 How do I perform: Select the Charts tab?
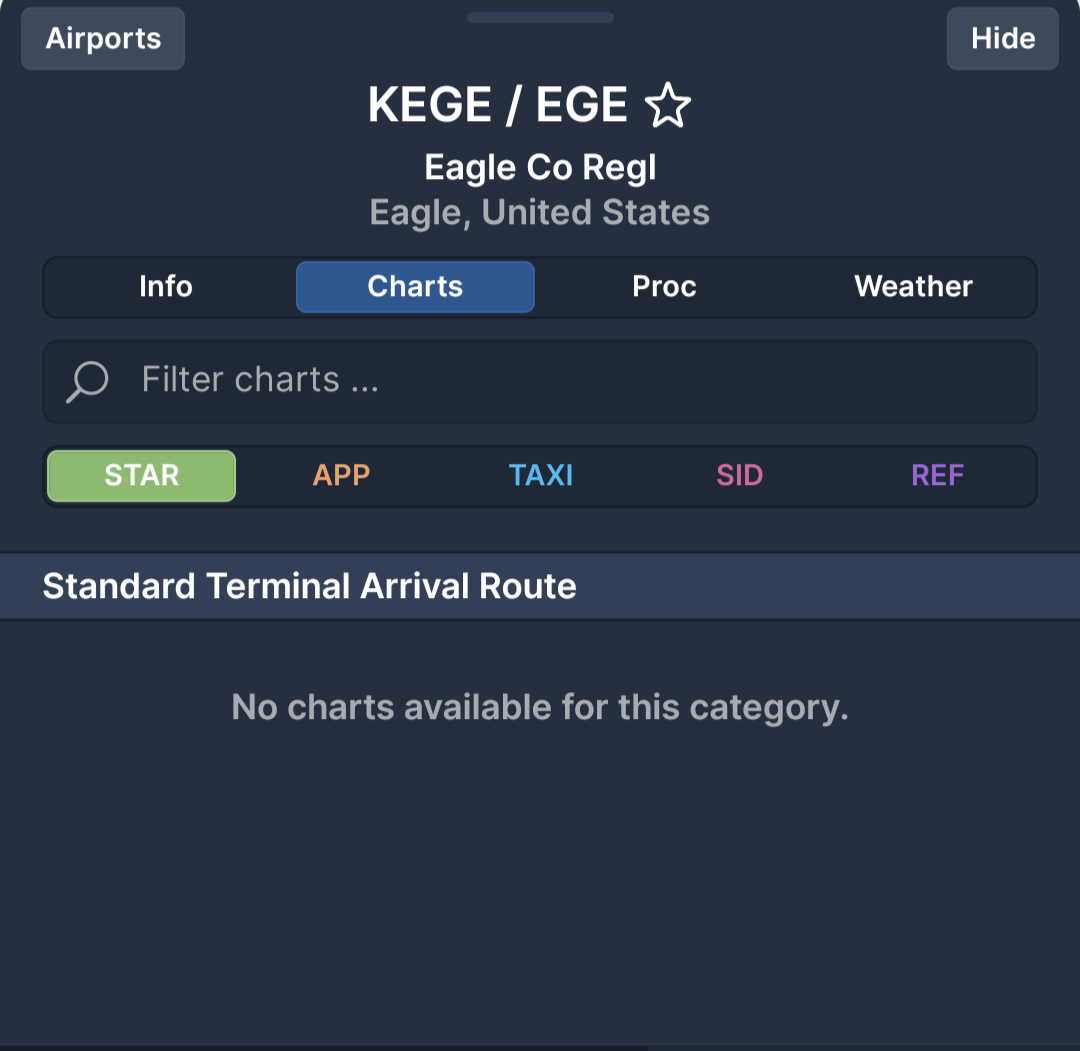pos(415,287)
